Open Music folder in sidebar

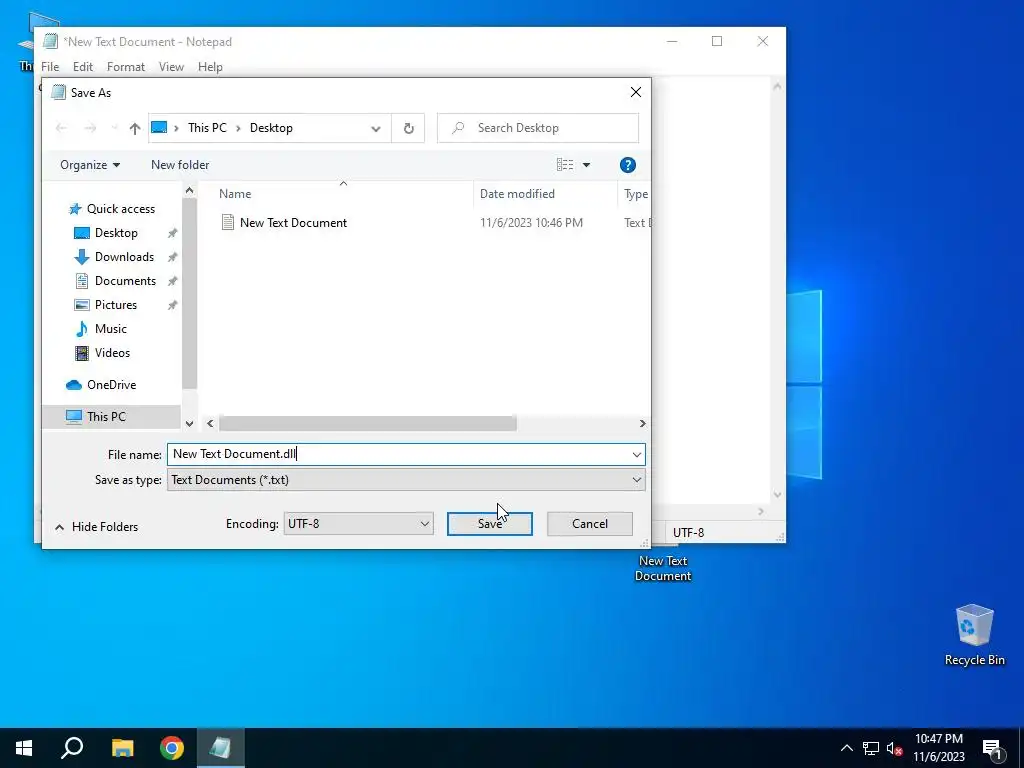point(110,329)
